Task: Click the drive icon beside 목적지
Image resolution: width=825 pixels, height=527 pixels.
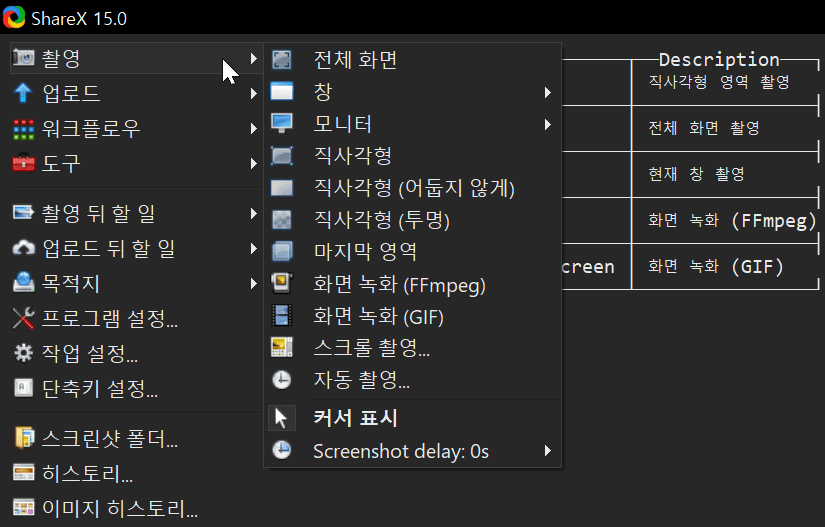Action: pyautogui.click(x=23, y=282)
